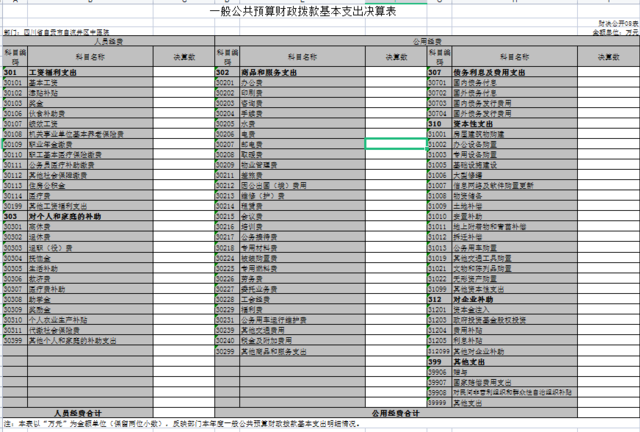Select the 办公费 cell
The width and height of the screenshot is (640, 432).
(252, 82)
